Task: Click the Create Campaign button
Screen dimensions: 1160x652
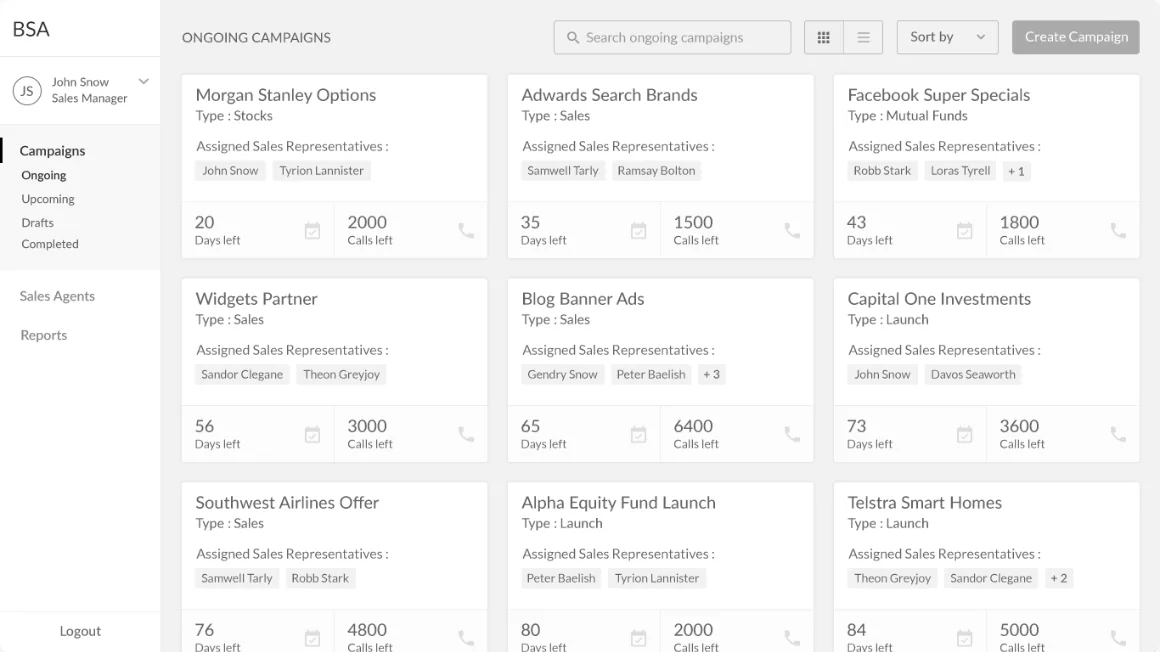Action: pyautogui.click(x=1076, y=37)
